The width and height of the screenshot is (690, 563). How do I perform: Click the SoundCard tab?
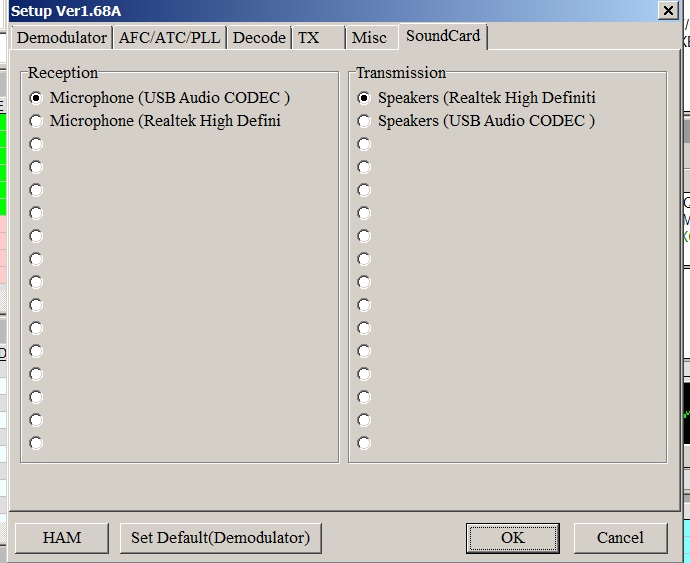(443, 36)
